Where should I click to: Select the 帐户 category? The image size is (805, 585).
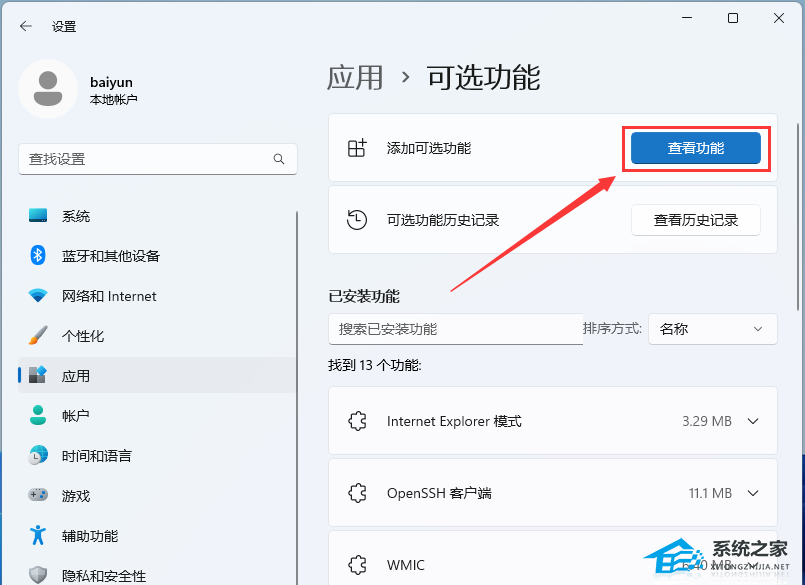point(157,415)
